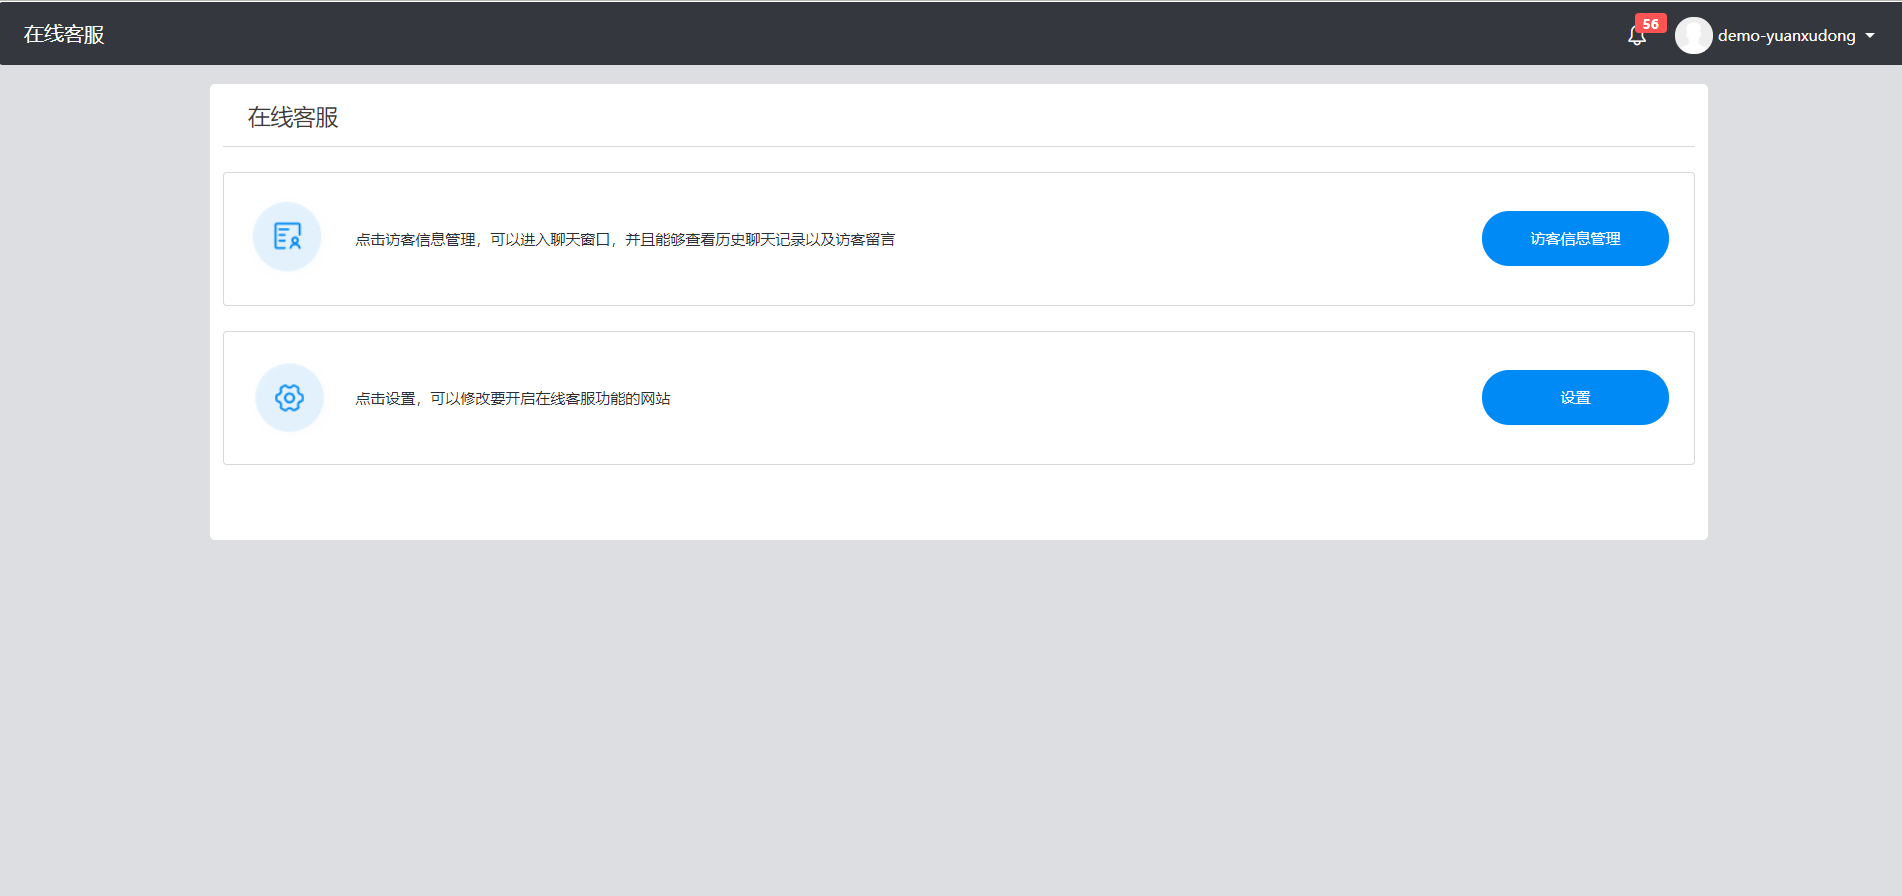Click the settings gear icon
The height and width of the screenshot is (896, 1902).
[289, 398]
